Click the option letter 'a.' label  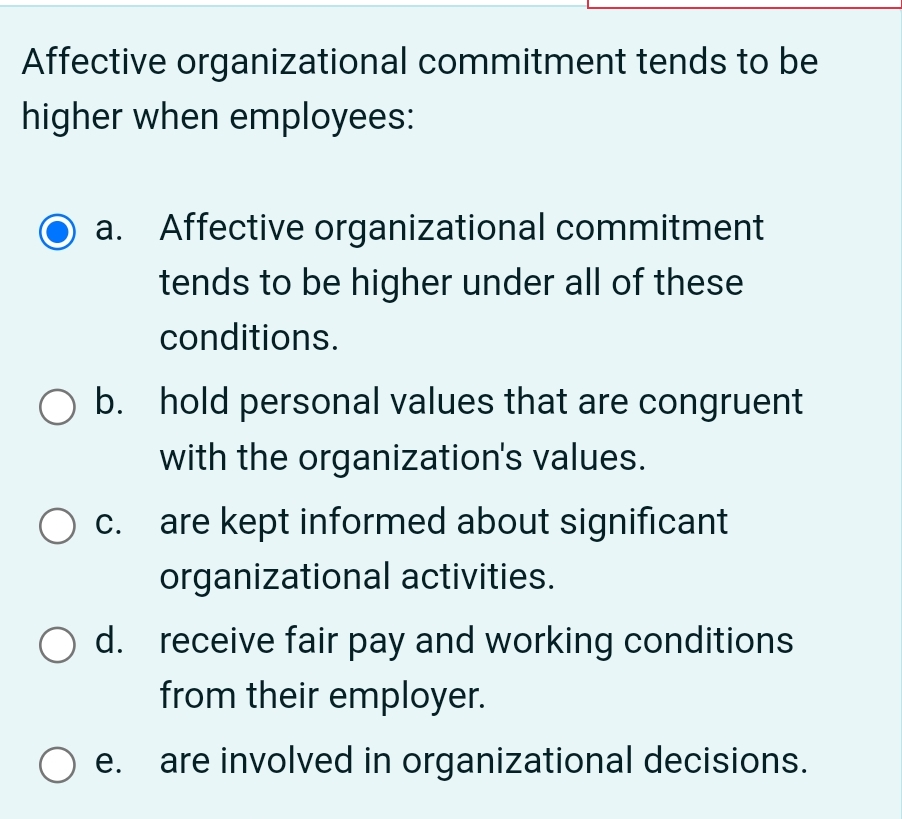coord(107,230)
